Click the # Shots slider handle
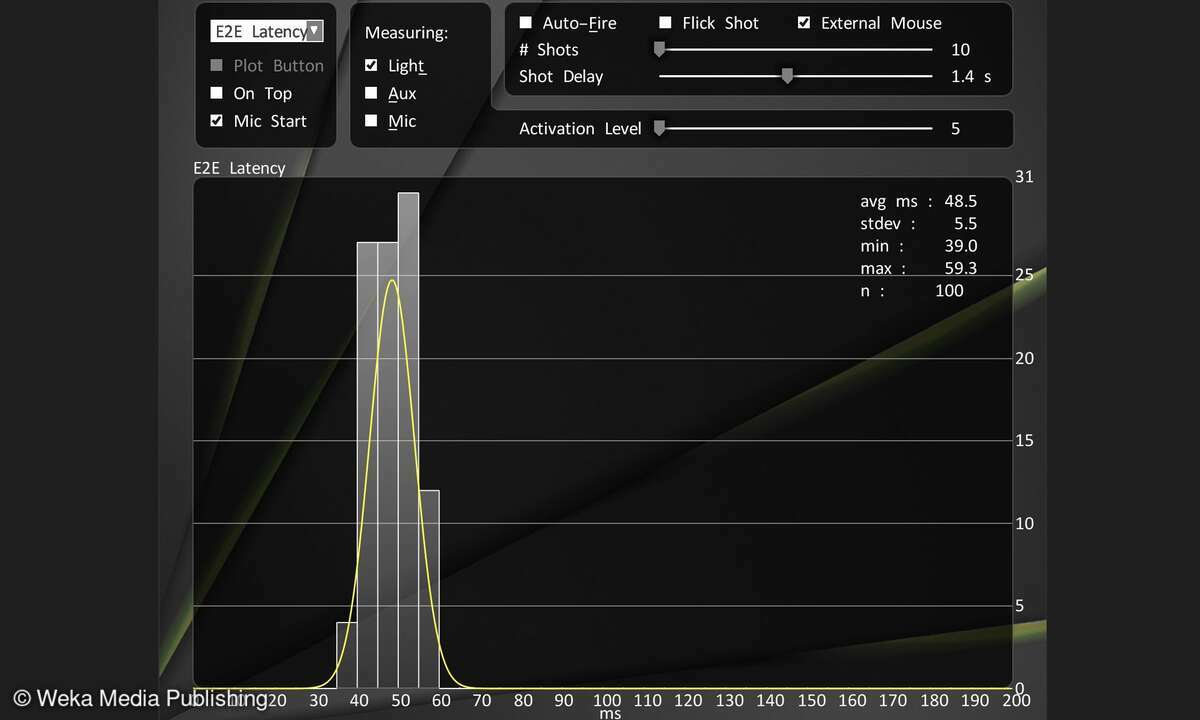This screenshot has height=720, width=1200. click(659, 49)
